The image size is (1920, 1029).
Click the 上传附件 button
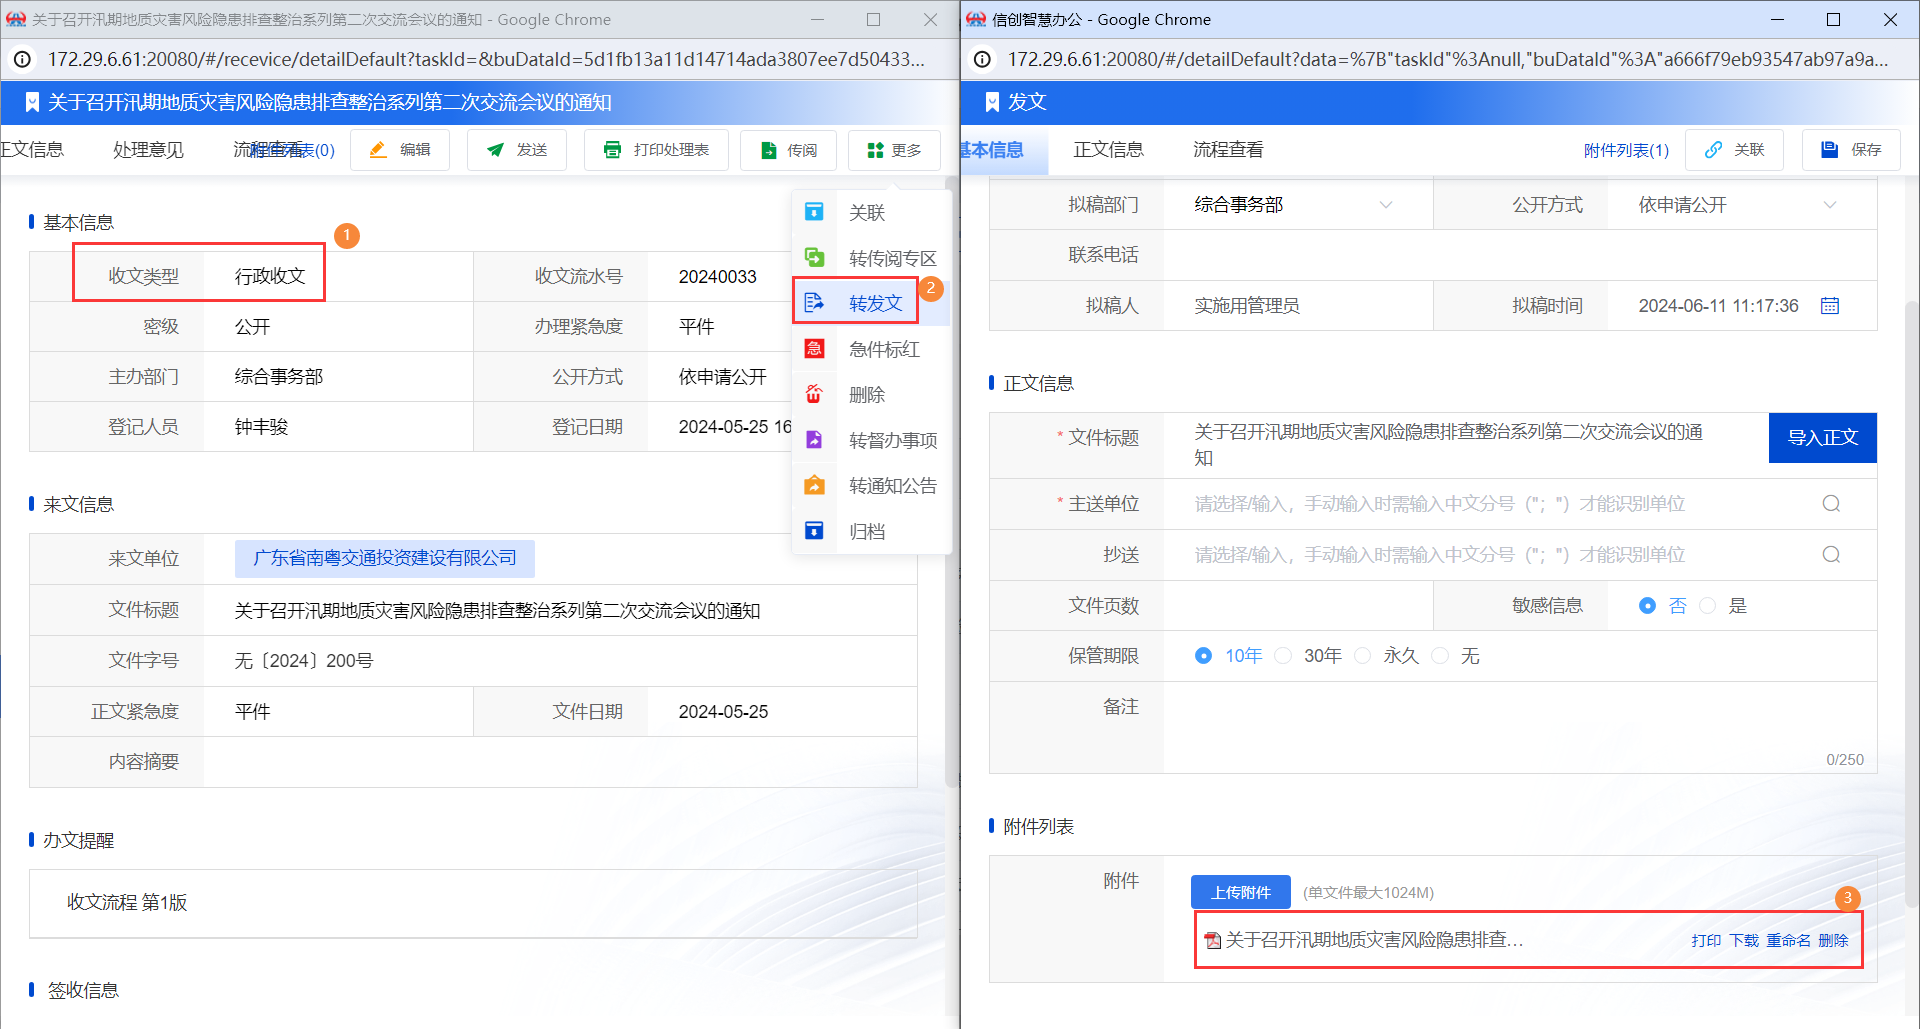coord(1240,892)
